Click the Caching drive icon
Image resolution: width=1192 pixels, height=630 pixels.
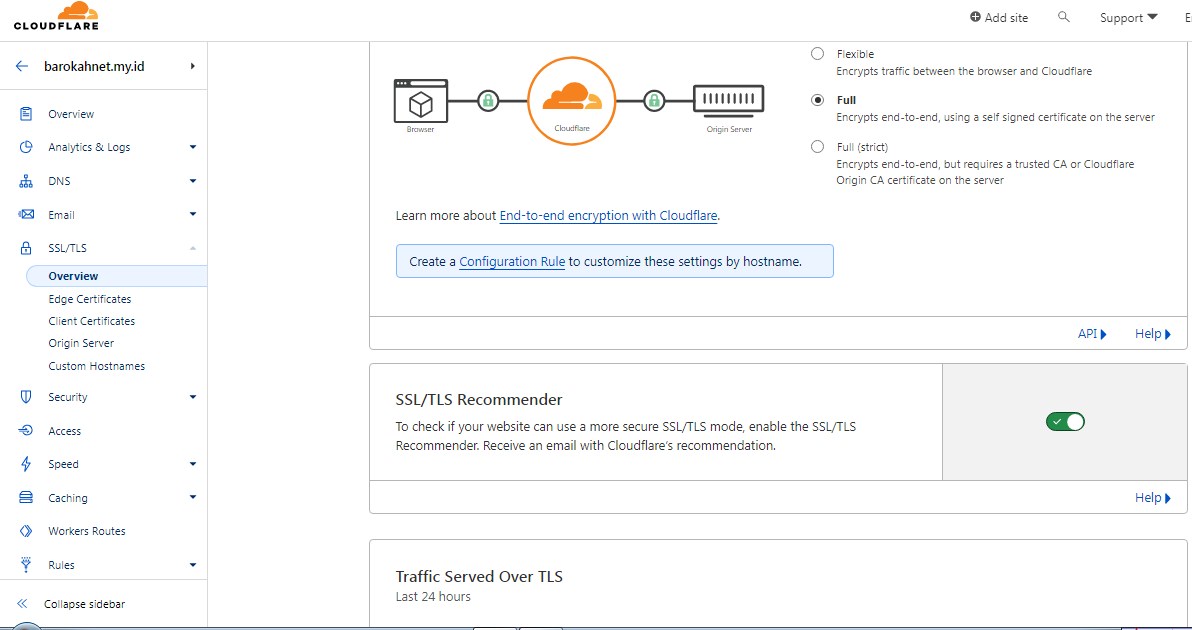coord(26,498)
